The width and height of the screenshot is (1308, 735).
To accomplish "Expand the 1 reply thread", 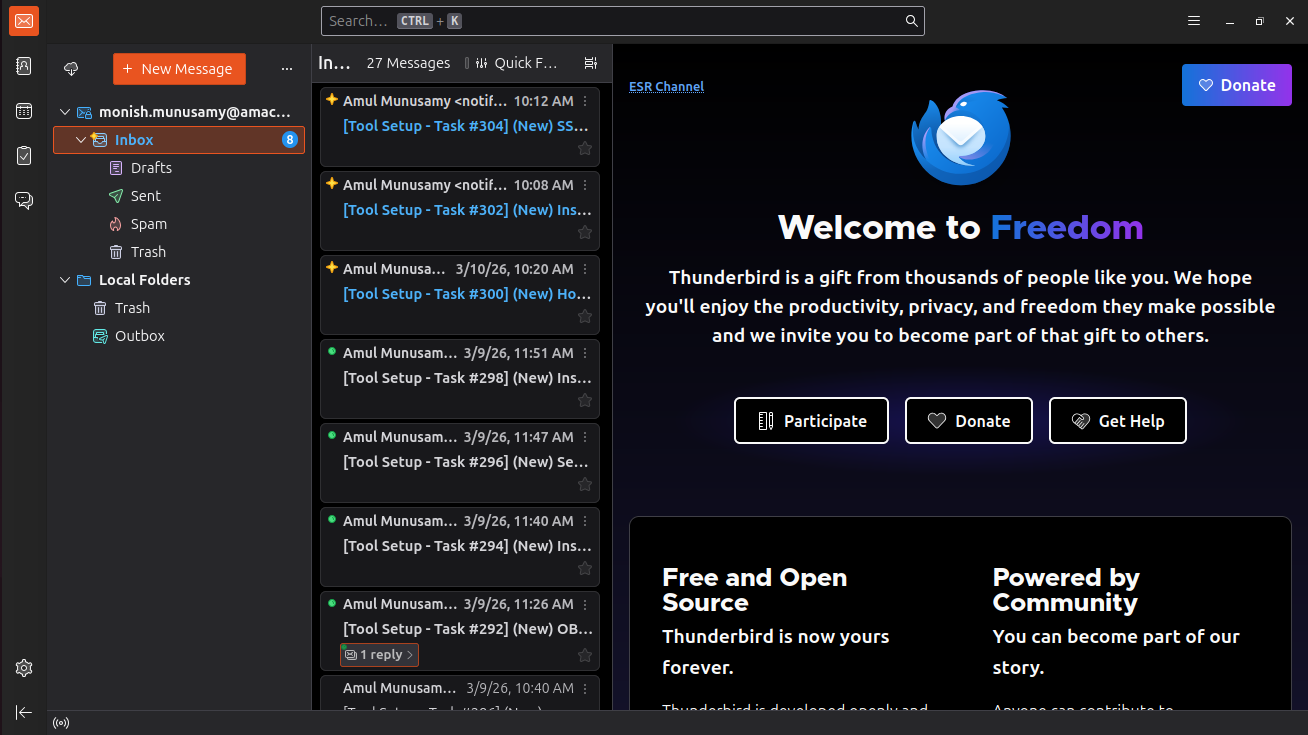I will tap(379, 655).
